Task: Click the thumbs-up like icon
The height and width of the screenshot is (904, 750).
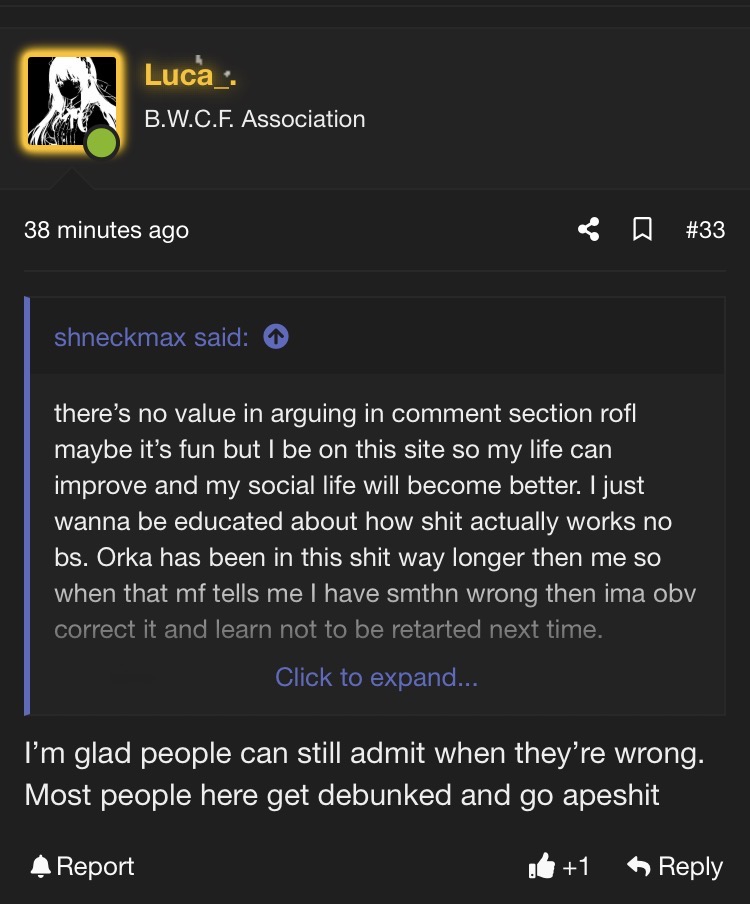Action: click(541, 867)
